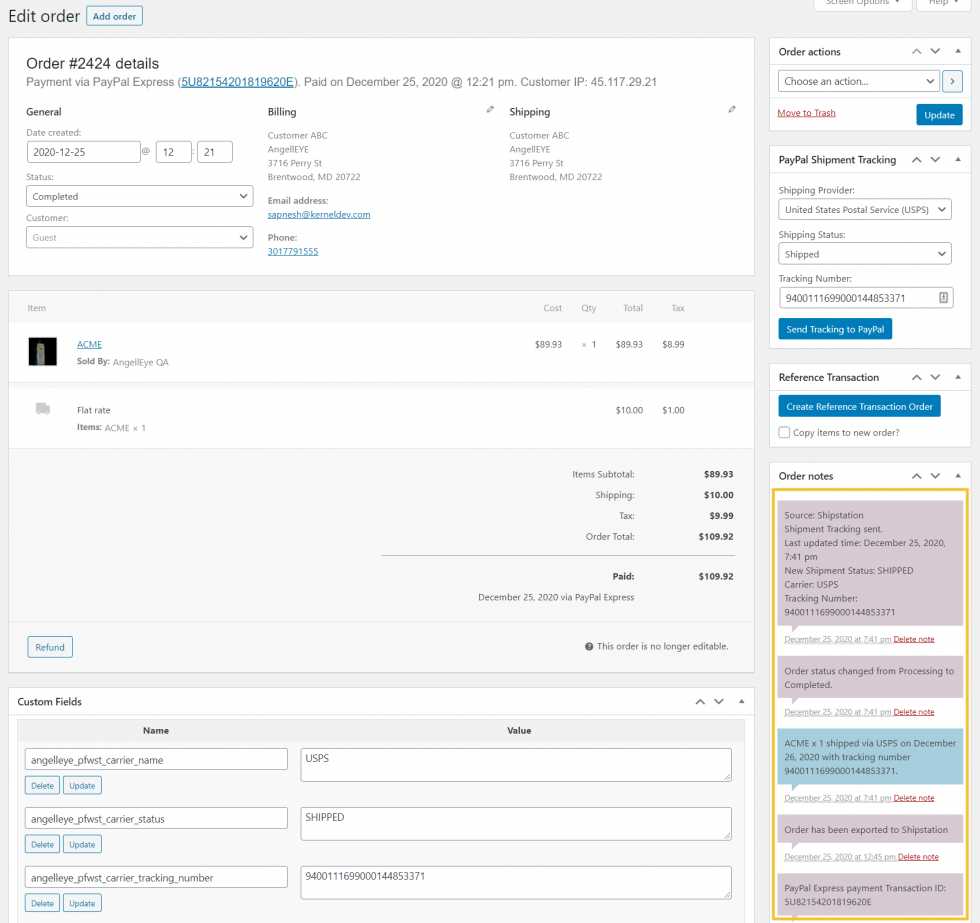Move Reference Transaction panel down
The image size is (980, 923).
(935, 377)
